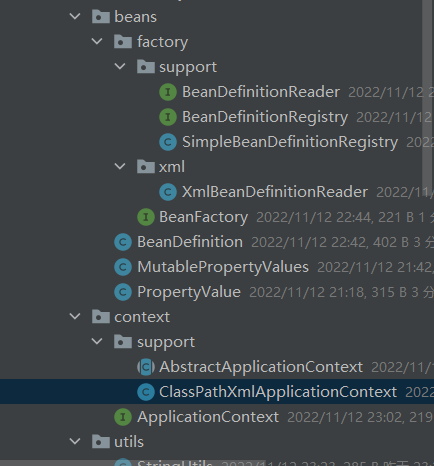The width and height of the screenshot is (434, 466).
Task: Select the xml package label
Action: [172, 167]
